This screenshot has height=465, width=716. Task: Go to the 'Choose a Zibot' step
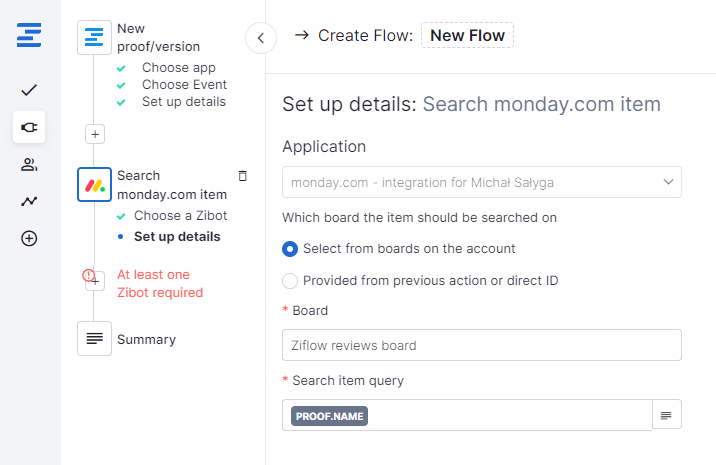coord(180,216)
